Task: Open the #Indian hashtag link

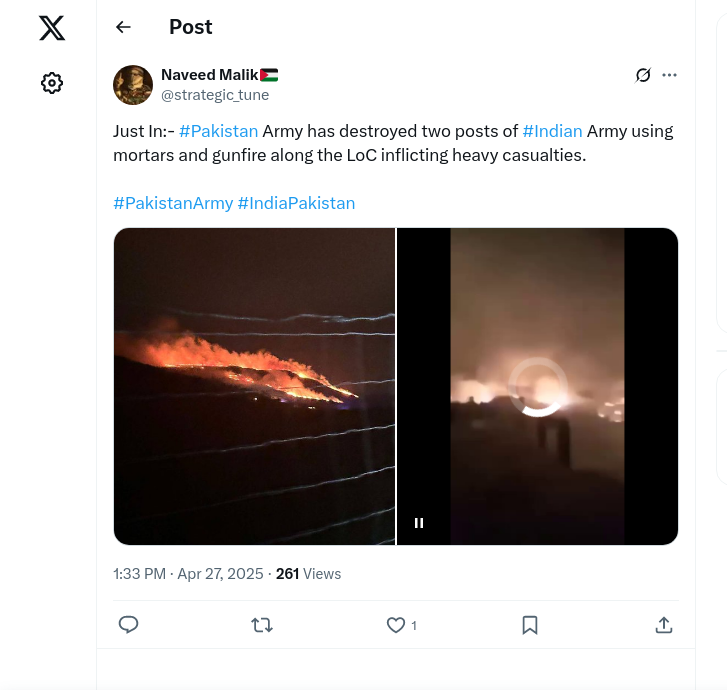Action: [x=552, y=131]
